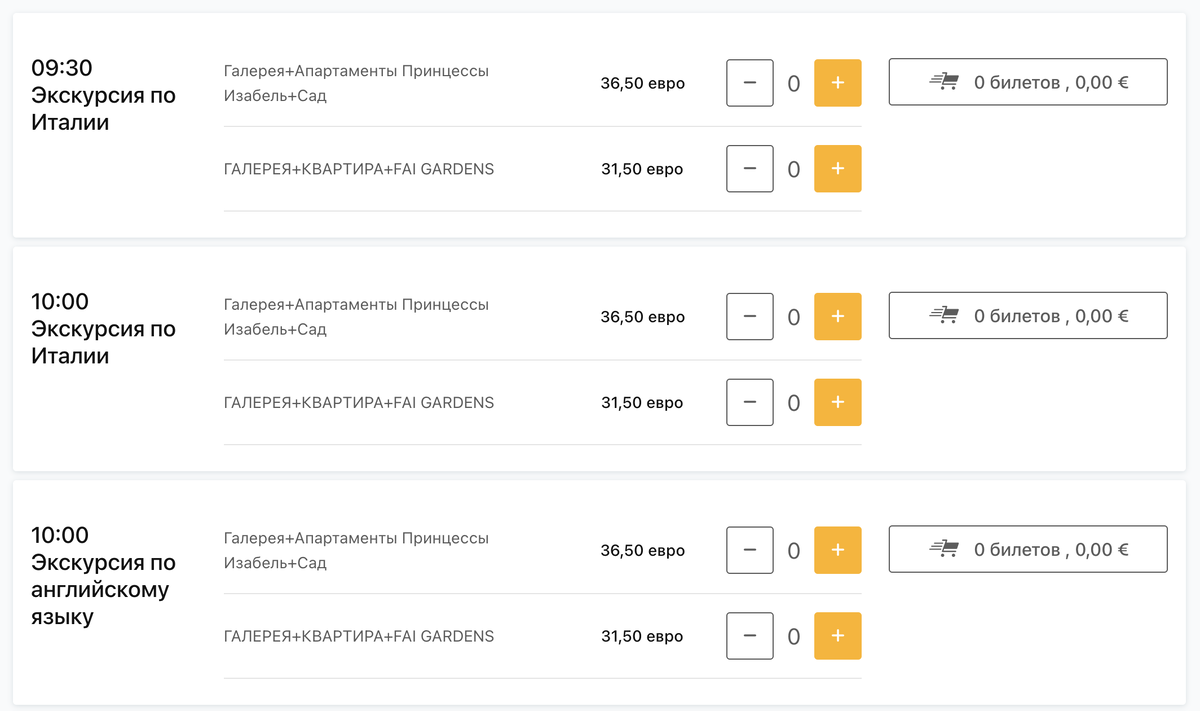Add 31,50 euro ticket for 10:00 Italian tour
Viewport: 1200px width, 711px height.
pos(837,403)
